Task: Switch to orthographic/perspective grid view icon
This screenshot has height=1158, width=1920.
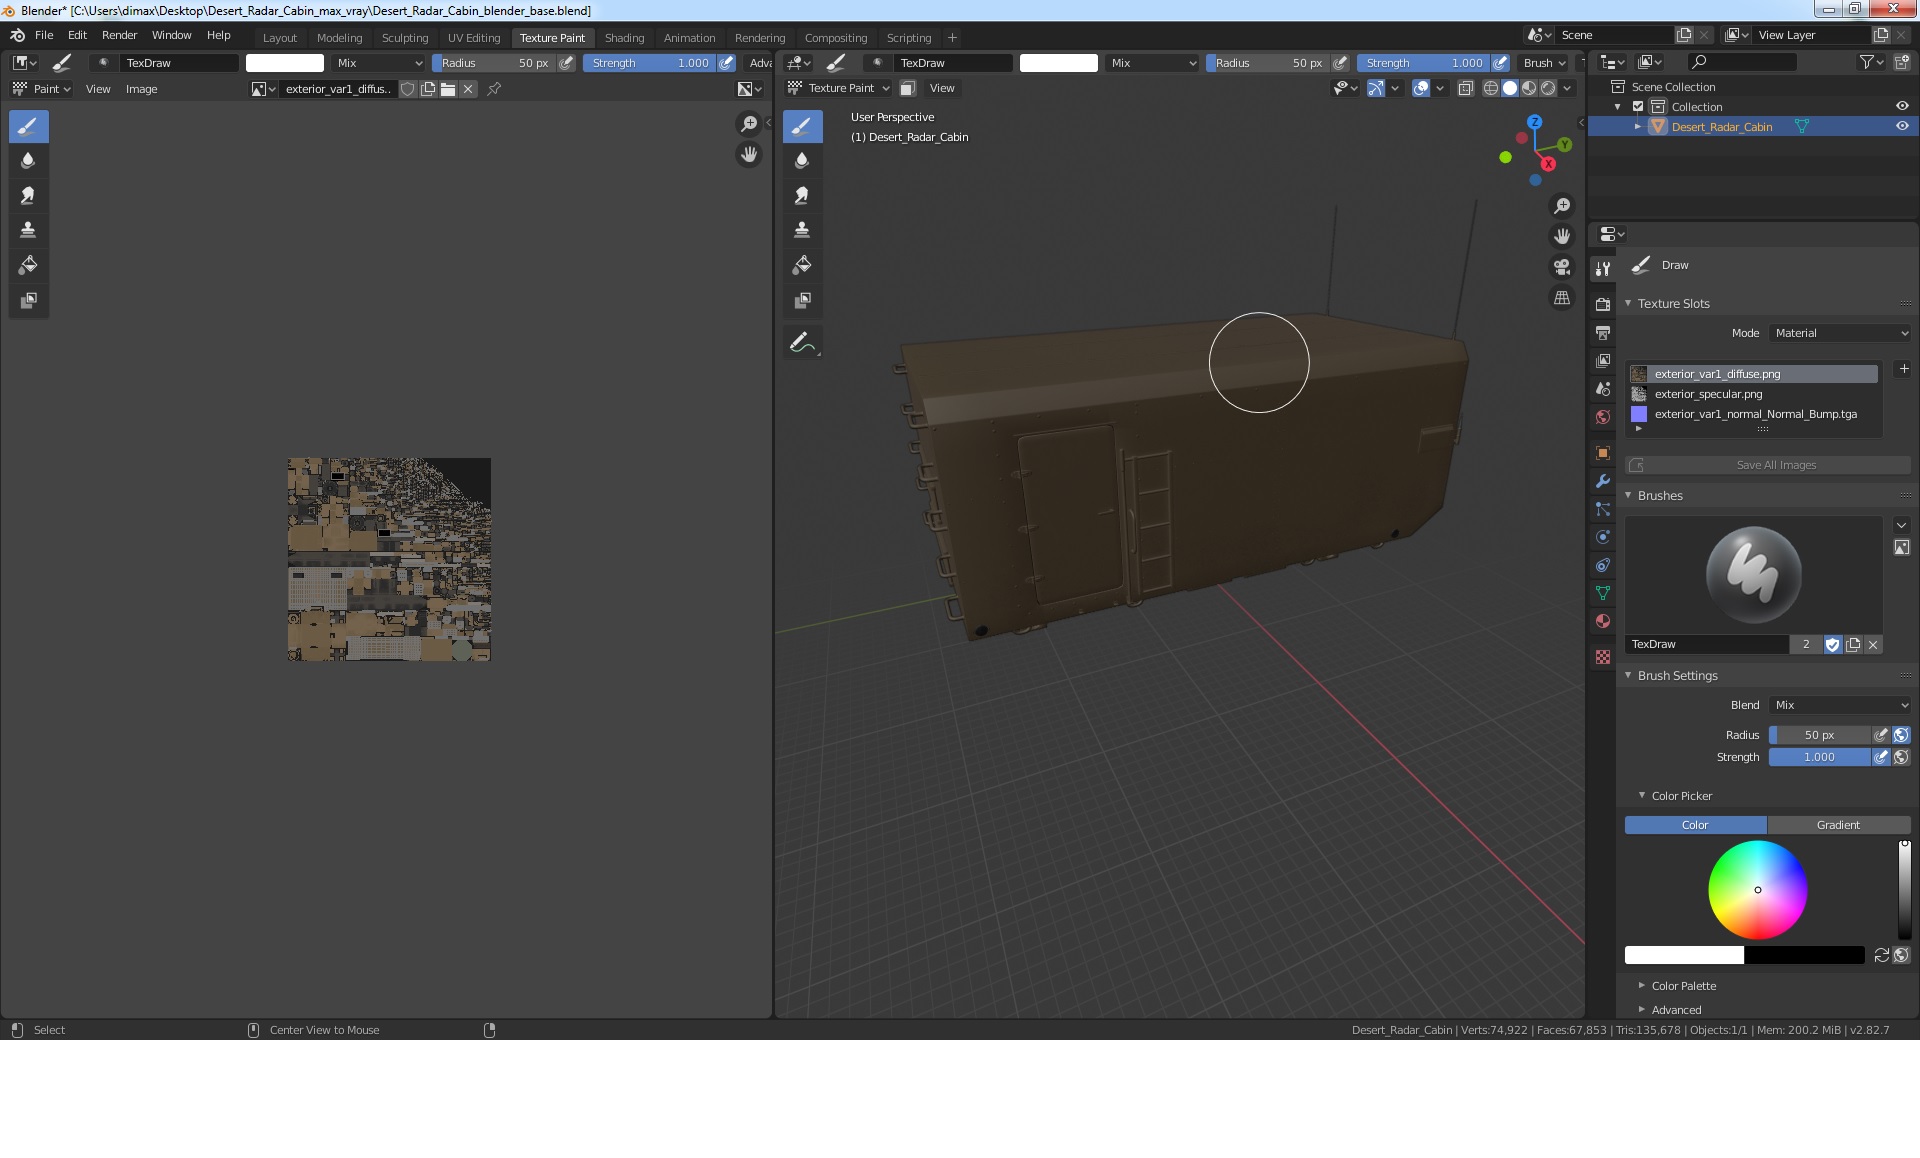Action: (1562, 298)
